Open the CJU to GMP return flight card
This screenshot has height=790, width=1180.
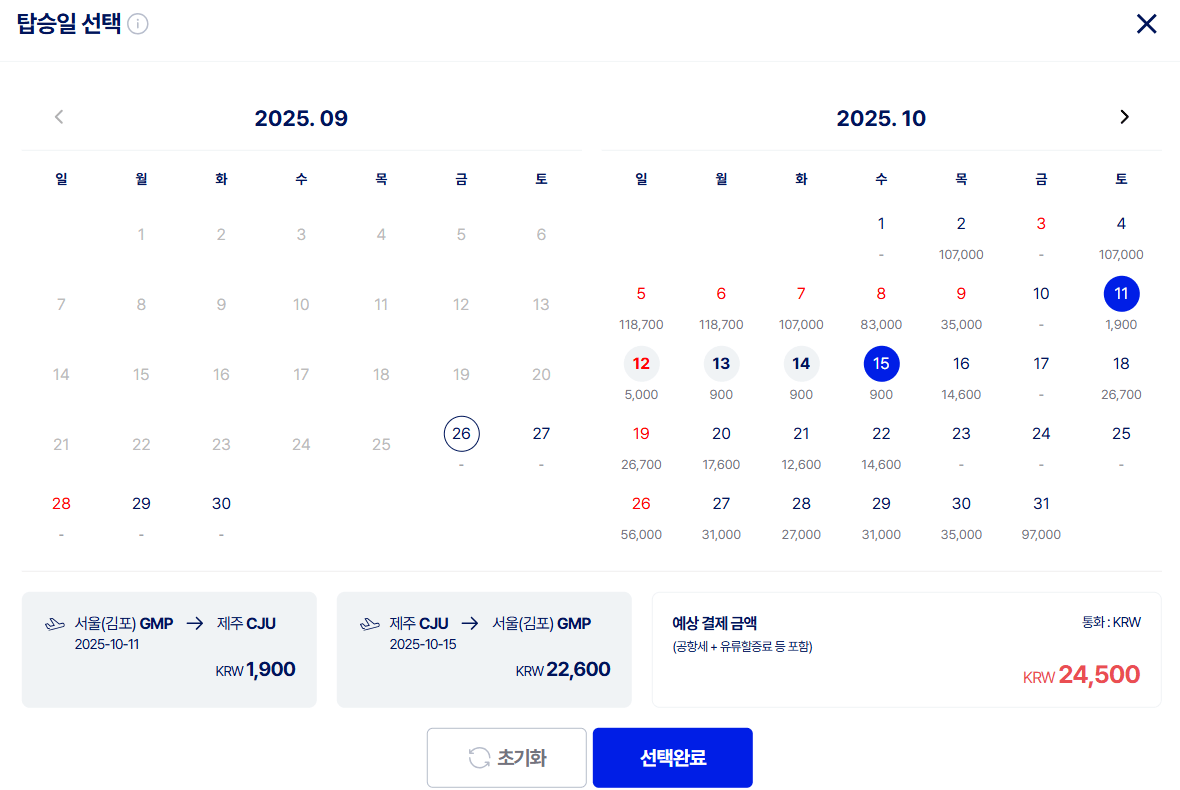tap(484, 650)
